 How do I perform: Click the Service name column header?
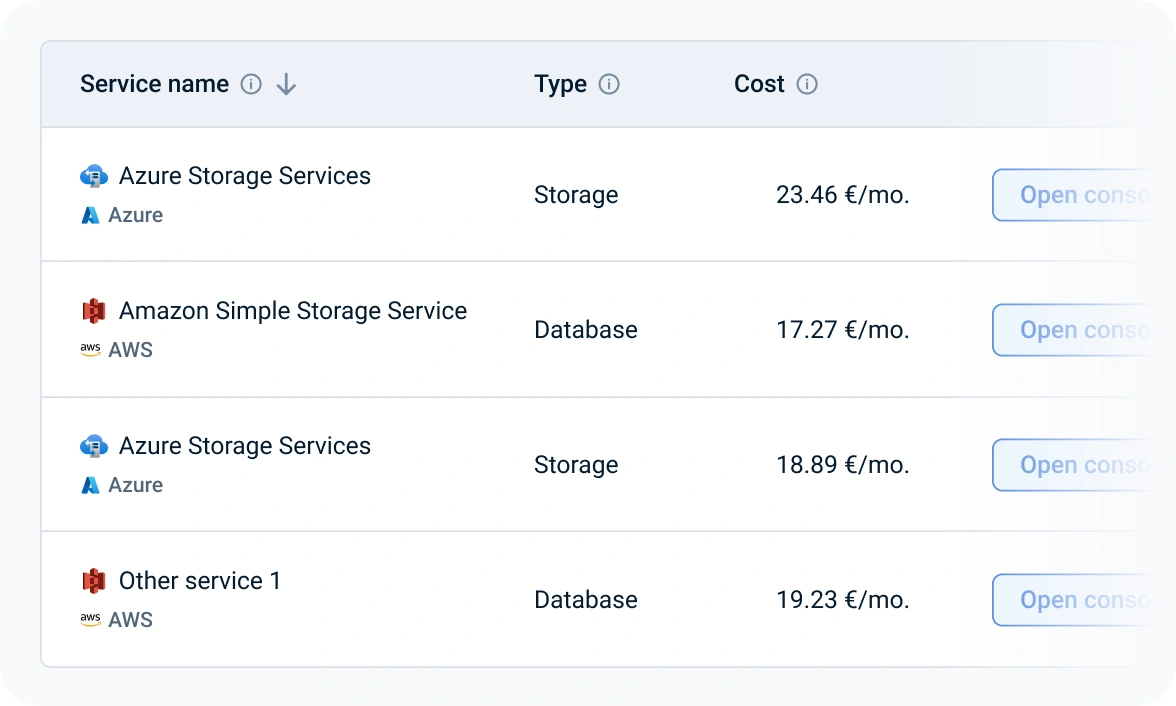(x=154, y=85)
